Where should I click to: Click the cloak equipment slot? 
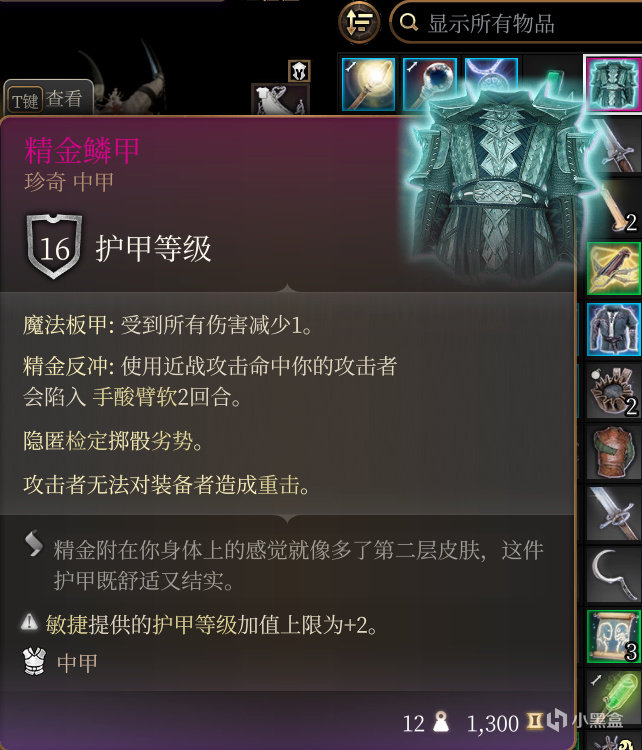(280, 99)
